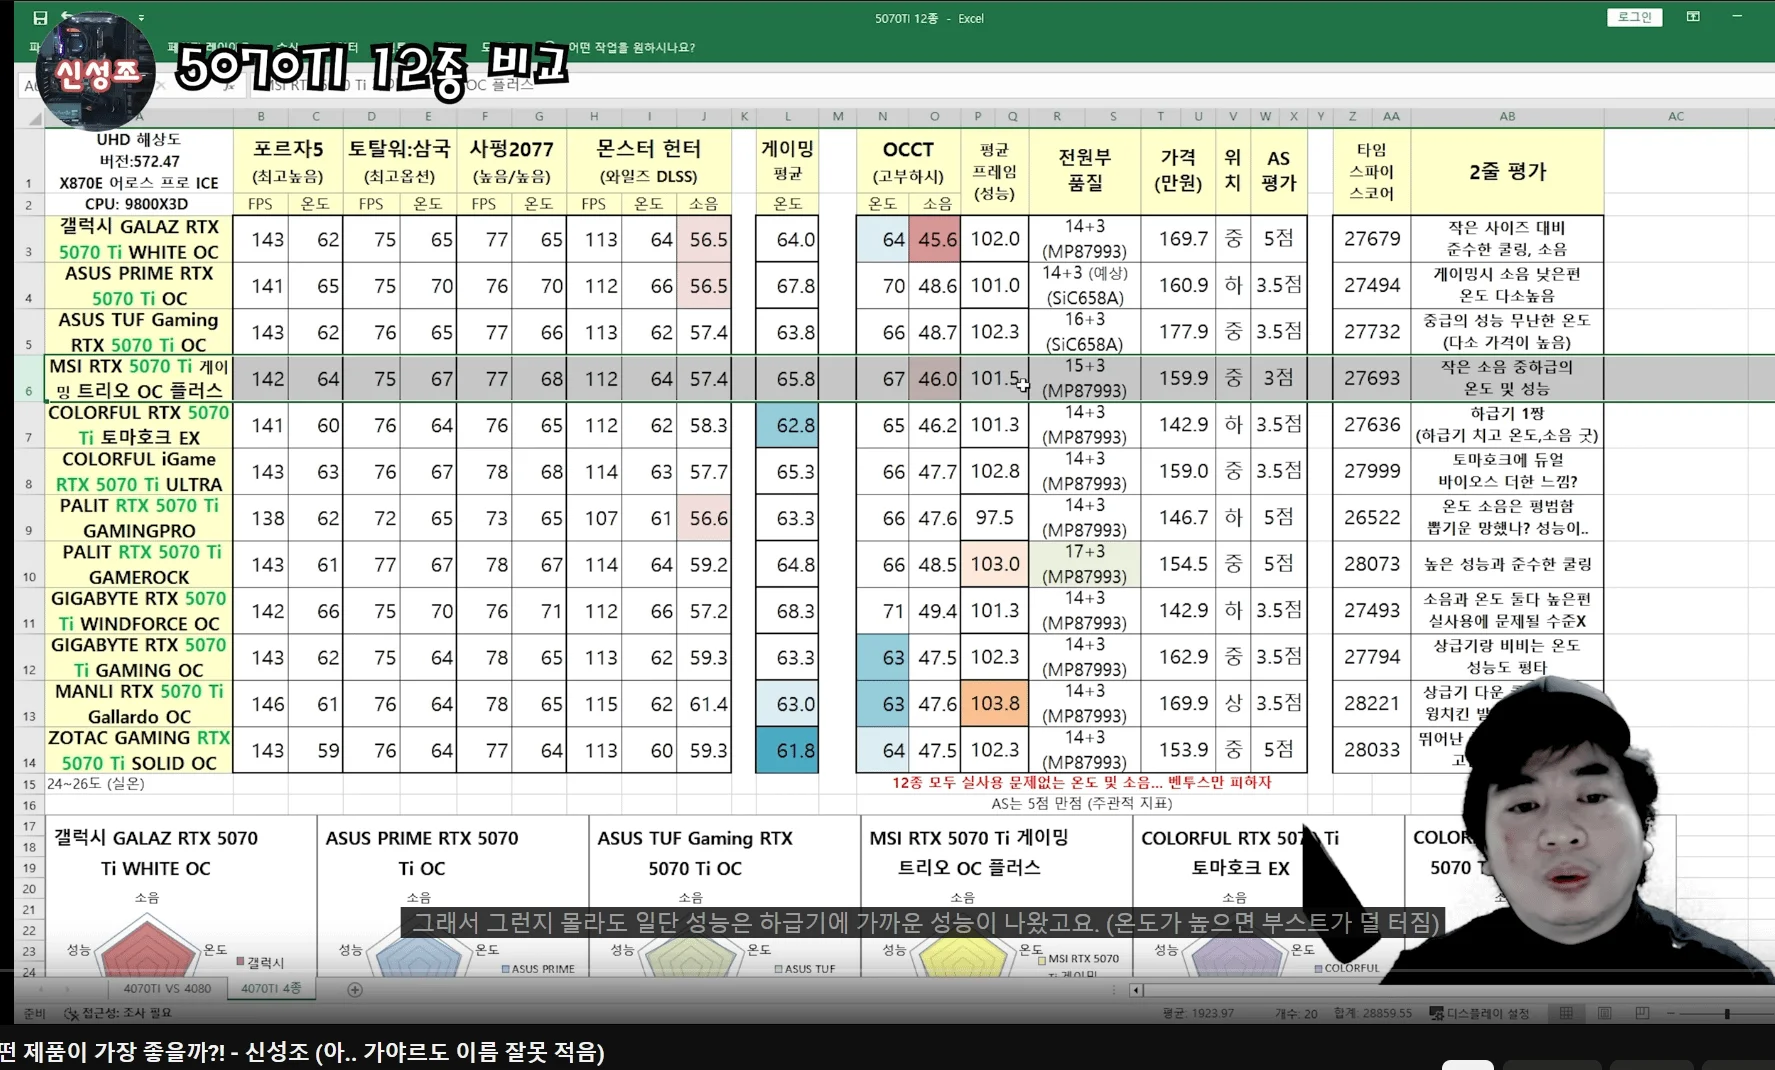Screen dimensions: 1775x1070
Task: Click the 'OCCT' header cell
Action: click(x=908, y=161)
